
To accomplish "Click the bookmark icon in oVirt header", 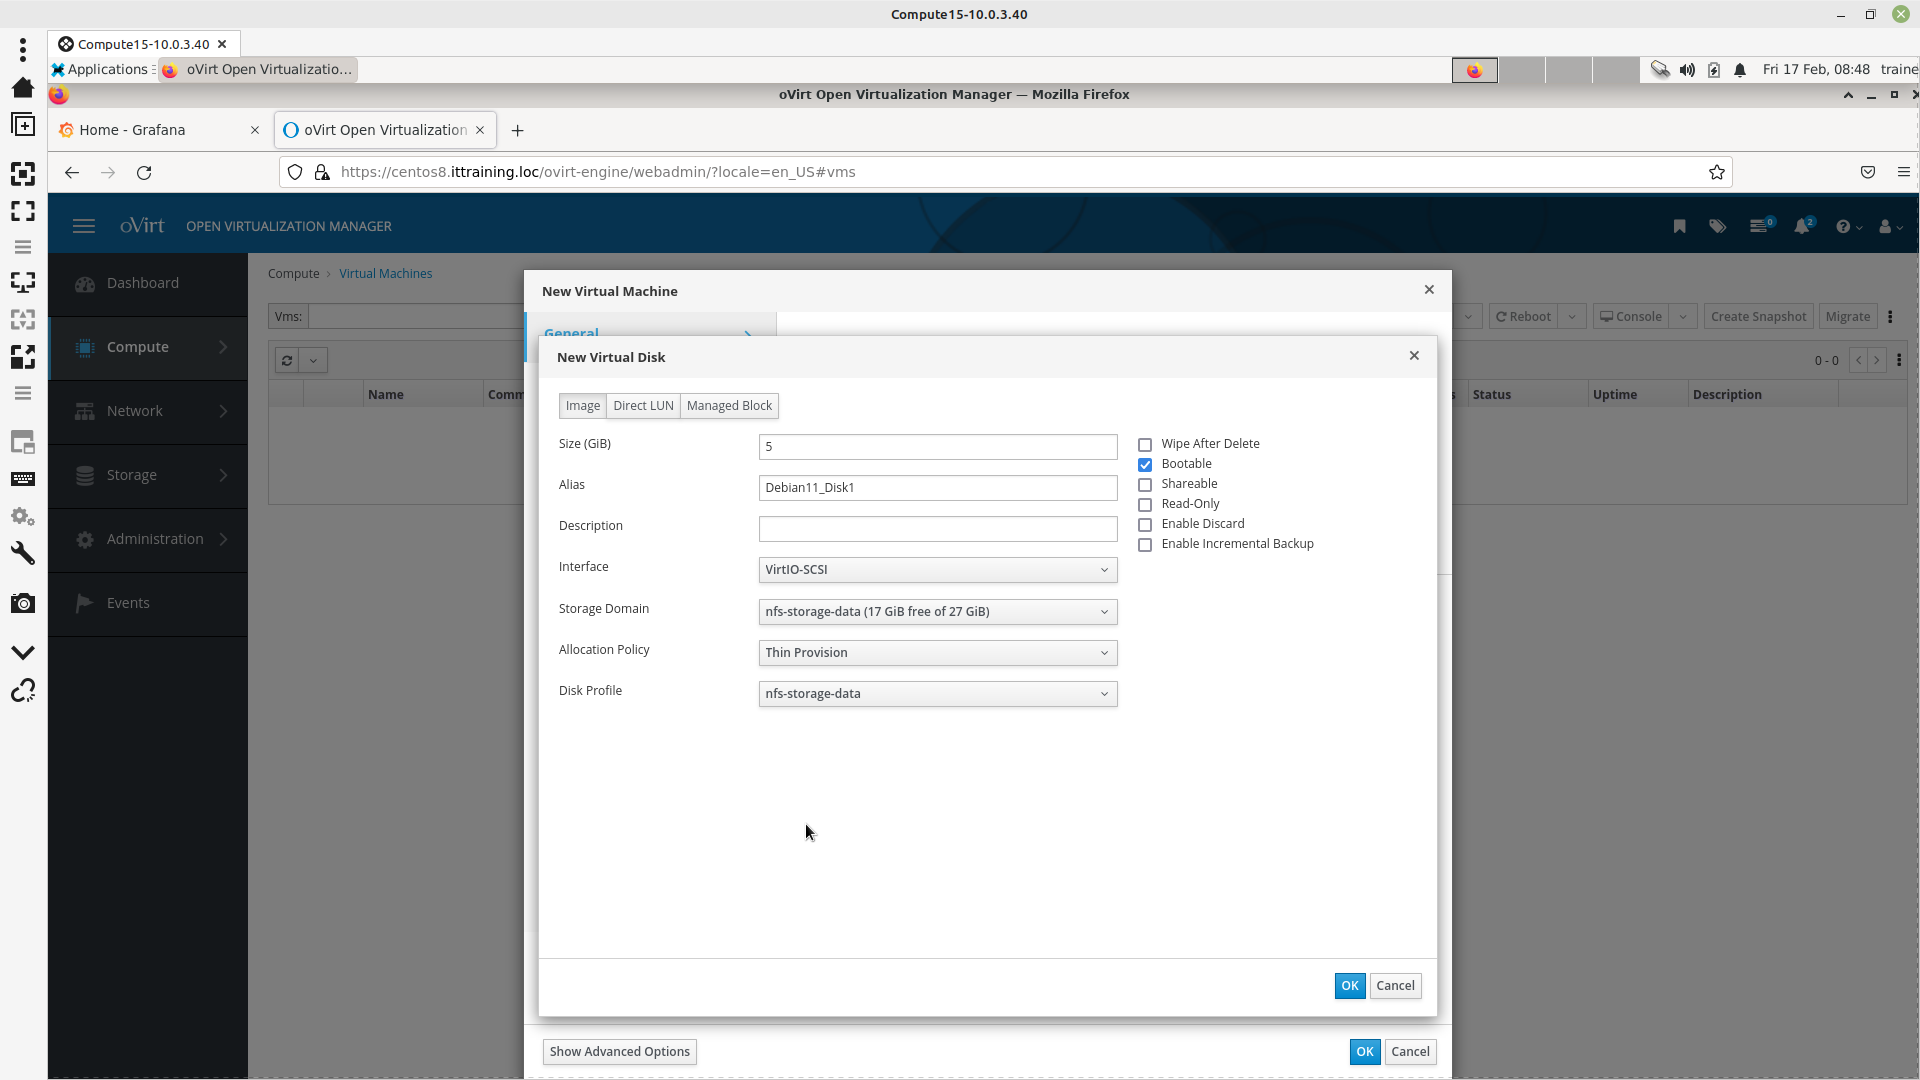I will coord(1679,227).
